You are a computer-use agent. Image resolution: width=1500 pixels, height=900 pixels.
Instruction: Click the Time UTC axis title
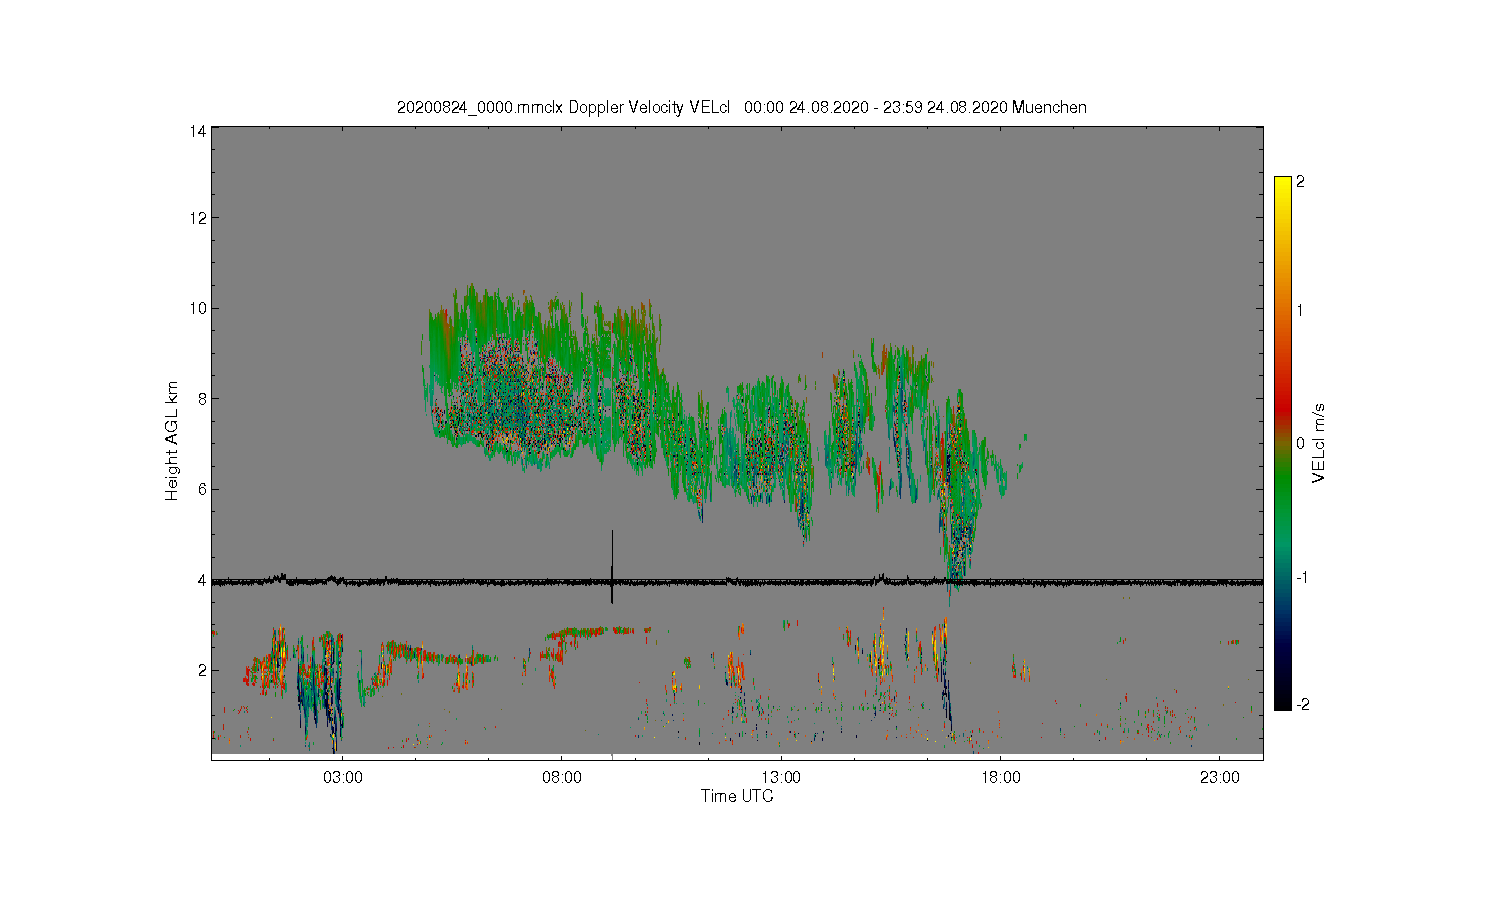pyautogui.click(x=737, y=796)
